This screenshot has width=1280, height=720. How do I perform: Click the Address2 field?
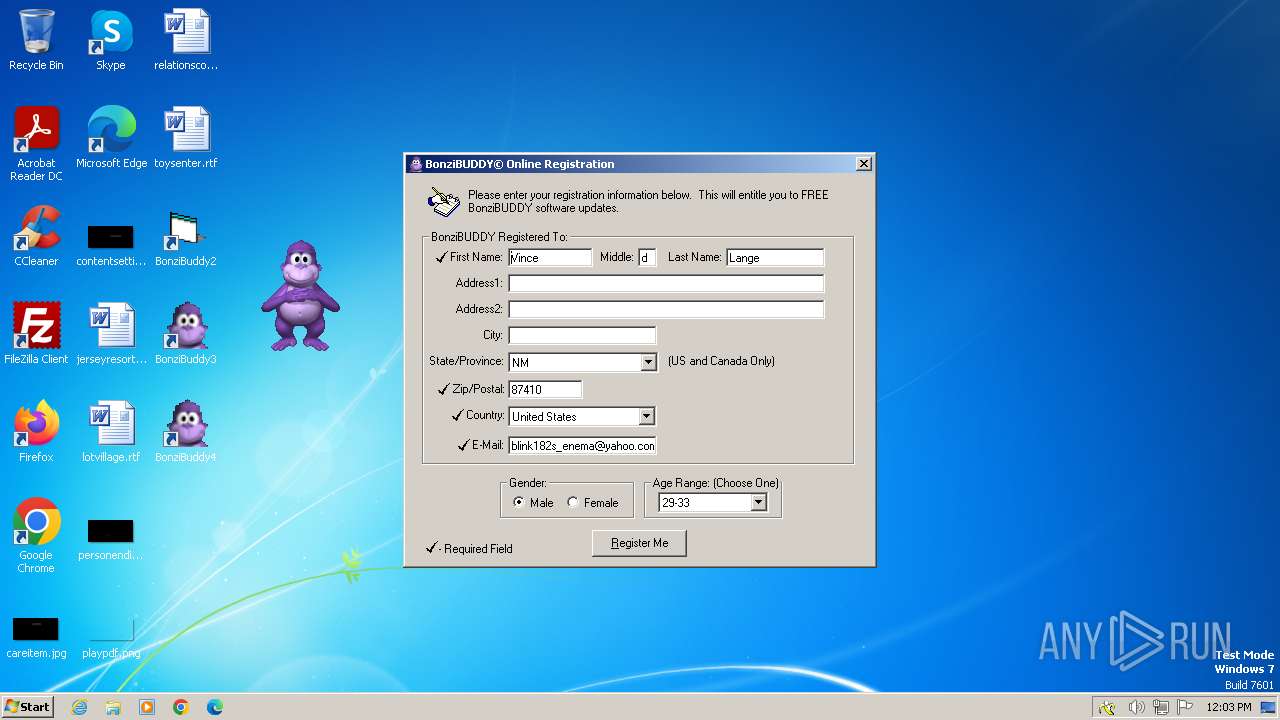tap(666, 309)
